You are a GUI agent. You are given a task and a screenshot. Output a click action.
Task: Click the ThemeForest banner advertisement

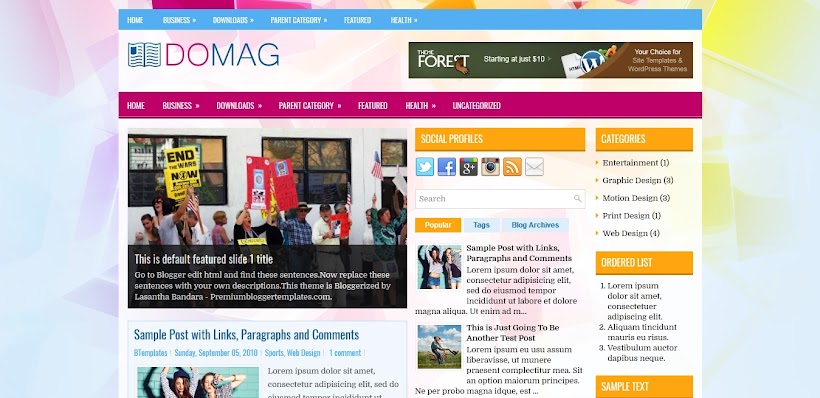click(551, 60)
